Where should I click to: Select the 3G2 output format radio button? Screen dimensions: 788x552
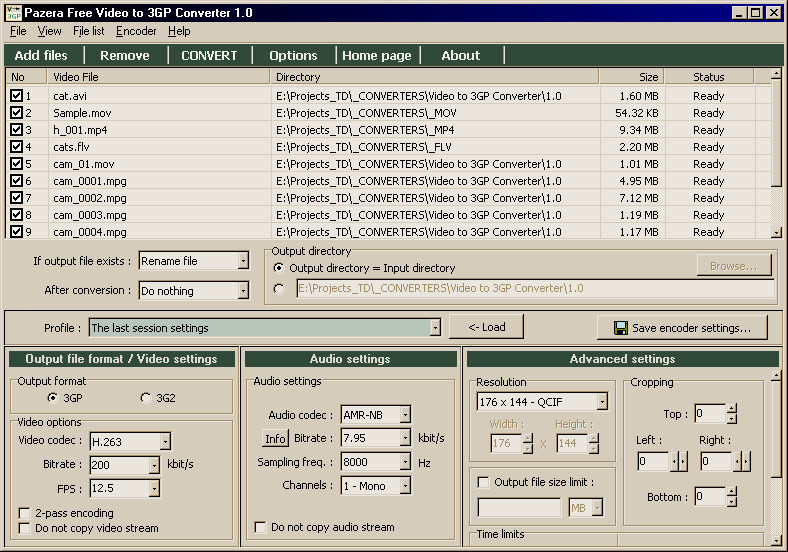(146, 398)
